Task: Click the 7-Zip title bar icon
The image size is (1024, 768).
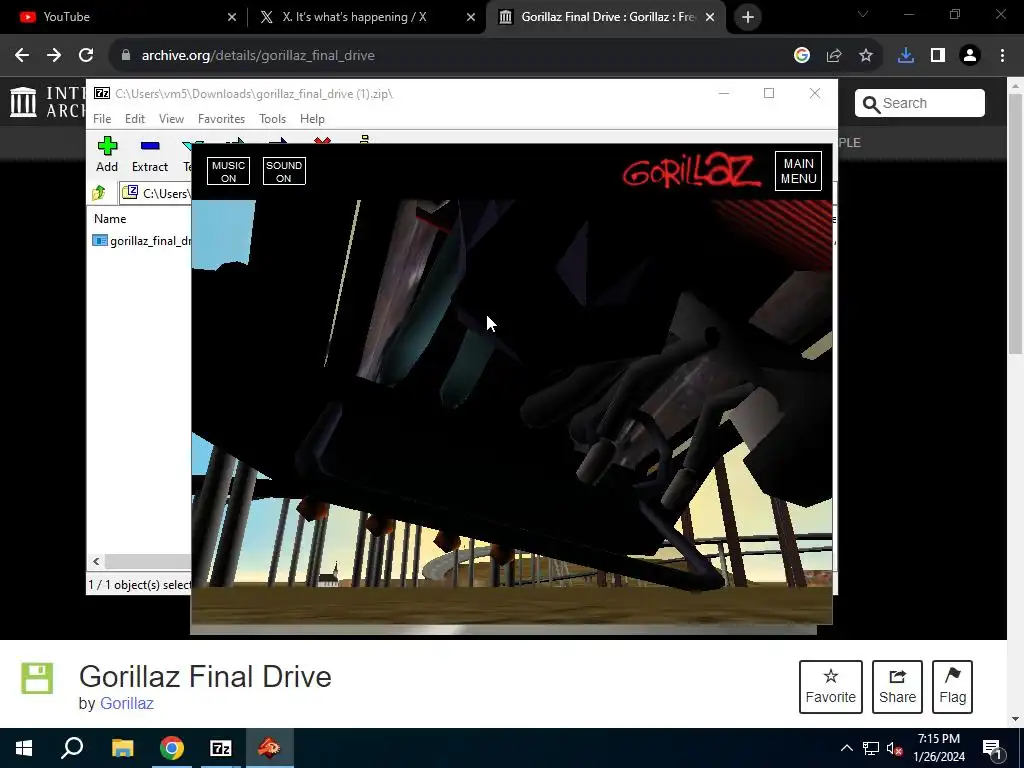Action: click(102, 93)
